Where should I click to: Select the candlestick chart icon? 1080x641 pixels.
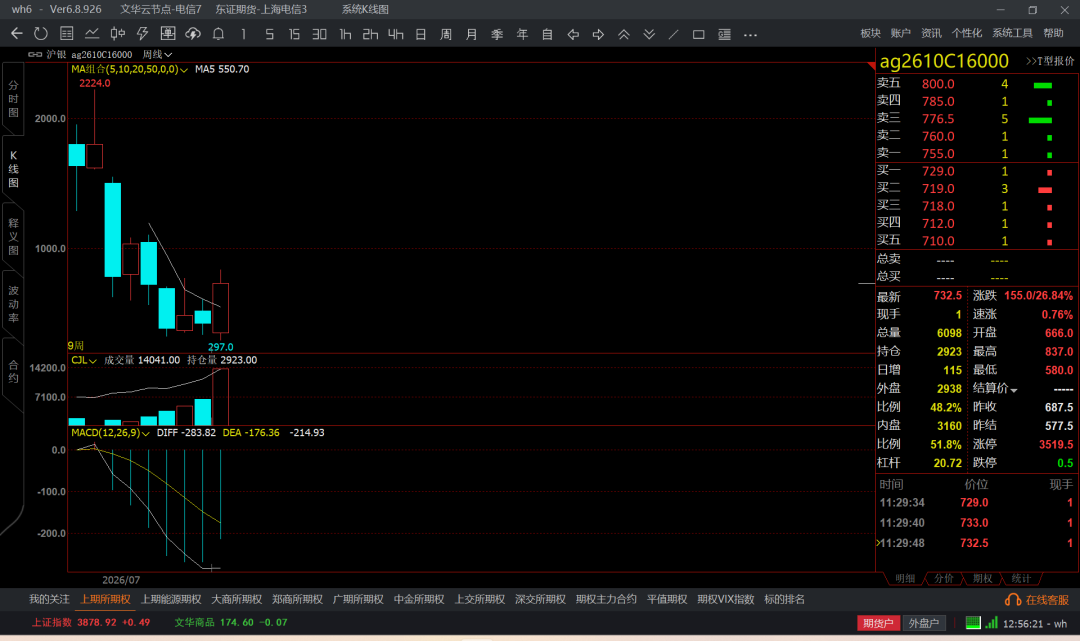click(118, 34)
